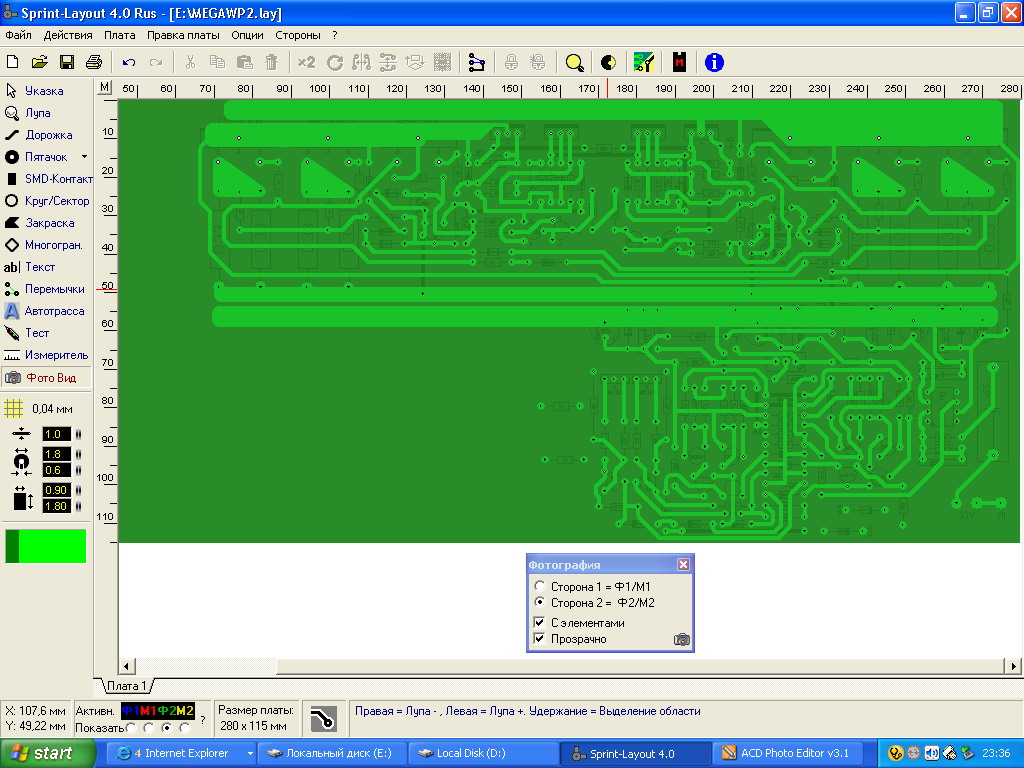Image resolution: width=1024 pixels, height=768 pixels.
Task: Switch to the Плата 1 tab
Action: pos(126,686)
